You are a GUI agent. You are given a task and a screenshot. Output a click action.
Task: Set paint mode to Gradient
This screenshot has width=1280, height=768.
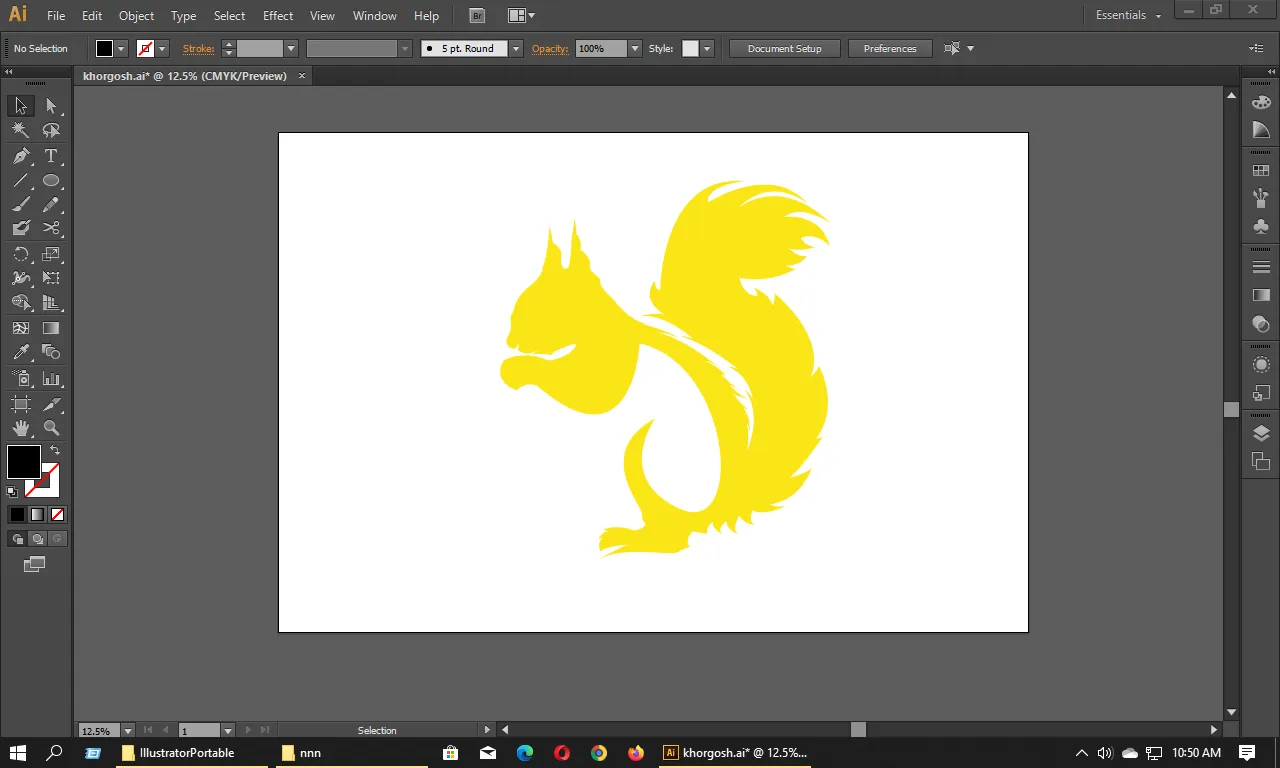pyautogui.click(x=37, y=514)
